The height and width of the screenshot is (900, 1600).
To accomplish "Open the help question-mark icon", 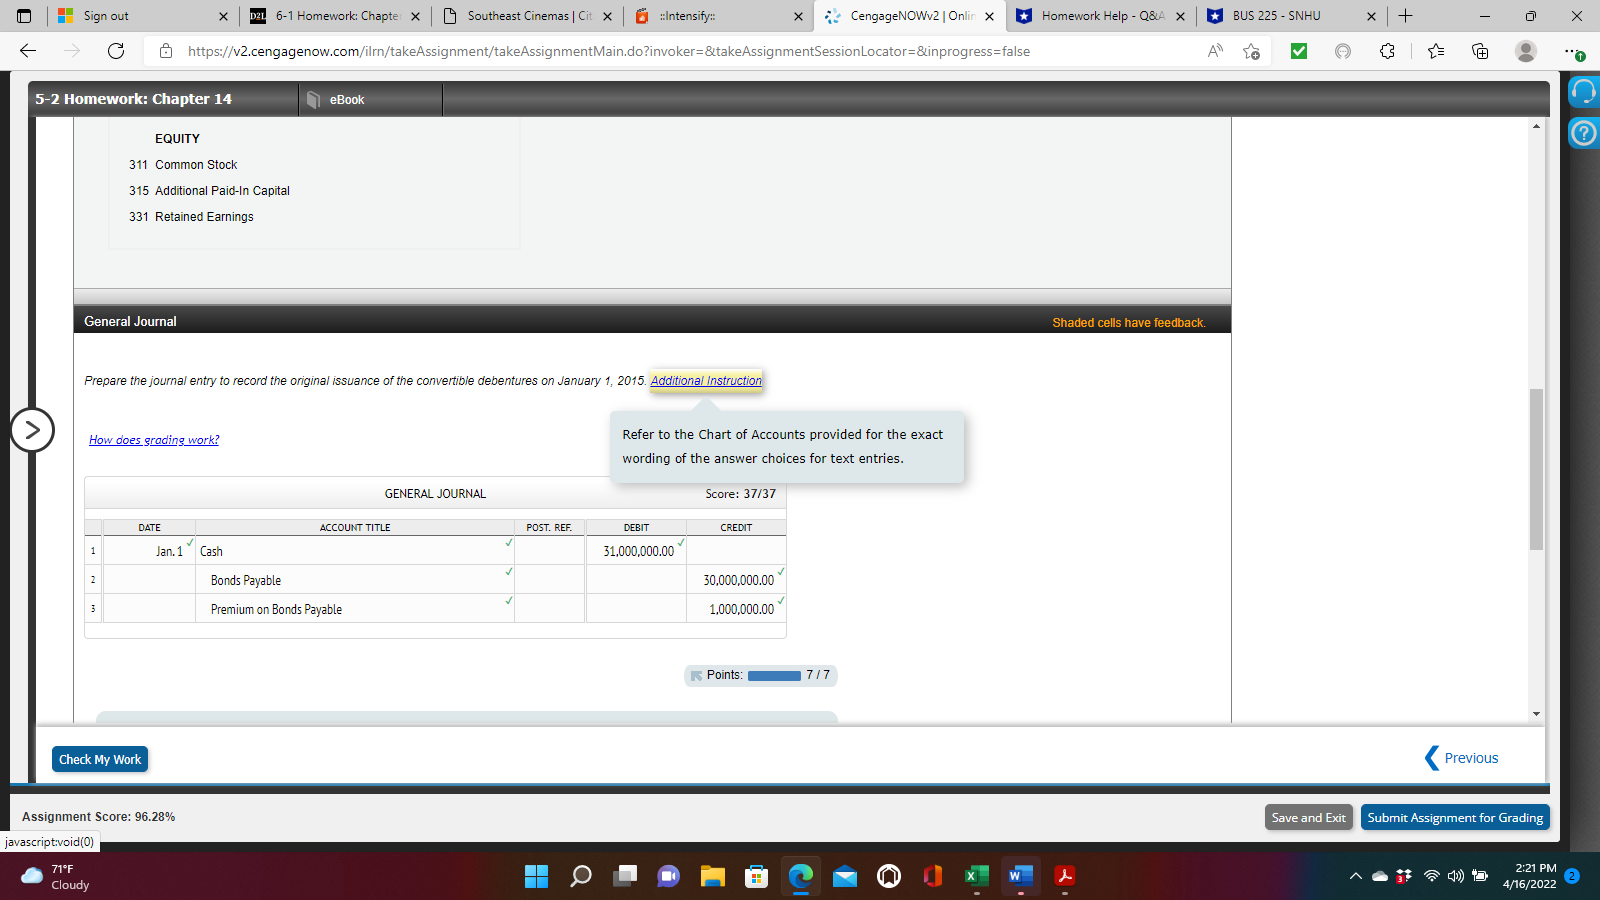I will pos(1583,133).
